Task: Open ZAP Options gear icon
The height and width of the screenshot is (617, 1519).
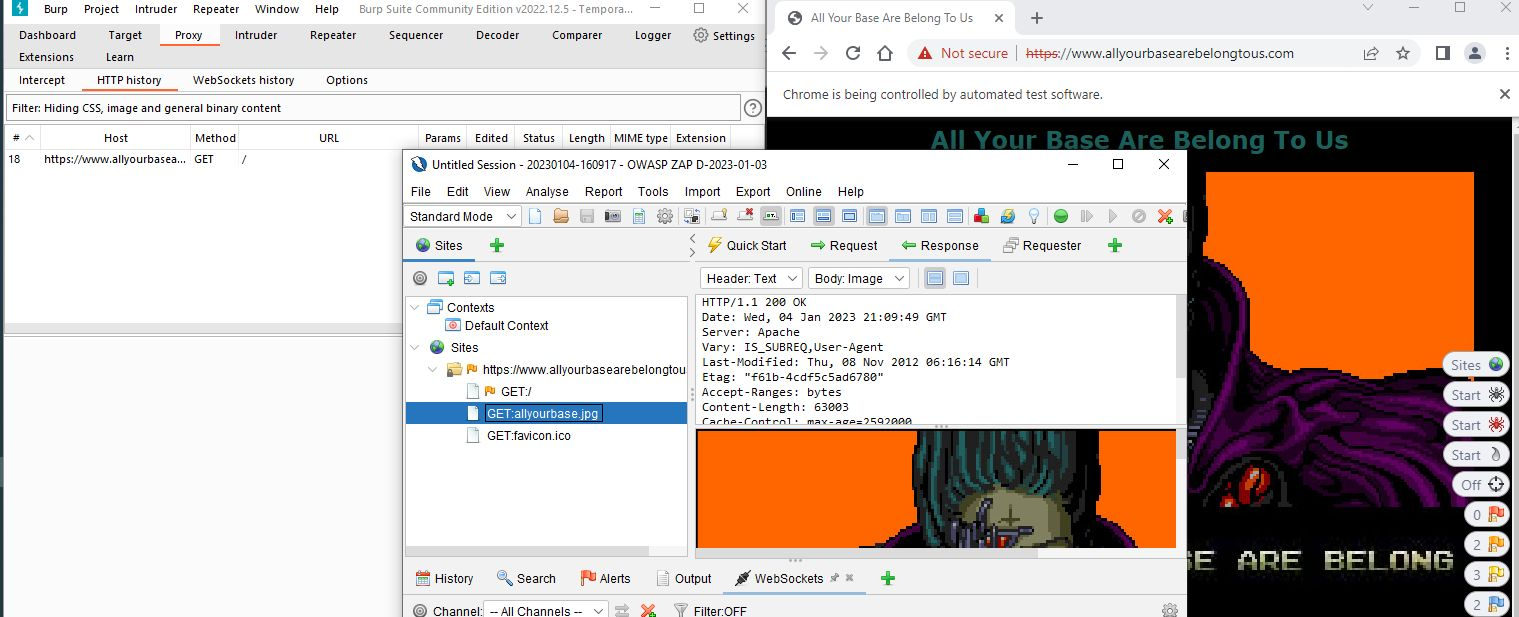Action: point(665,216)
